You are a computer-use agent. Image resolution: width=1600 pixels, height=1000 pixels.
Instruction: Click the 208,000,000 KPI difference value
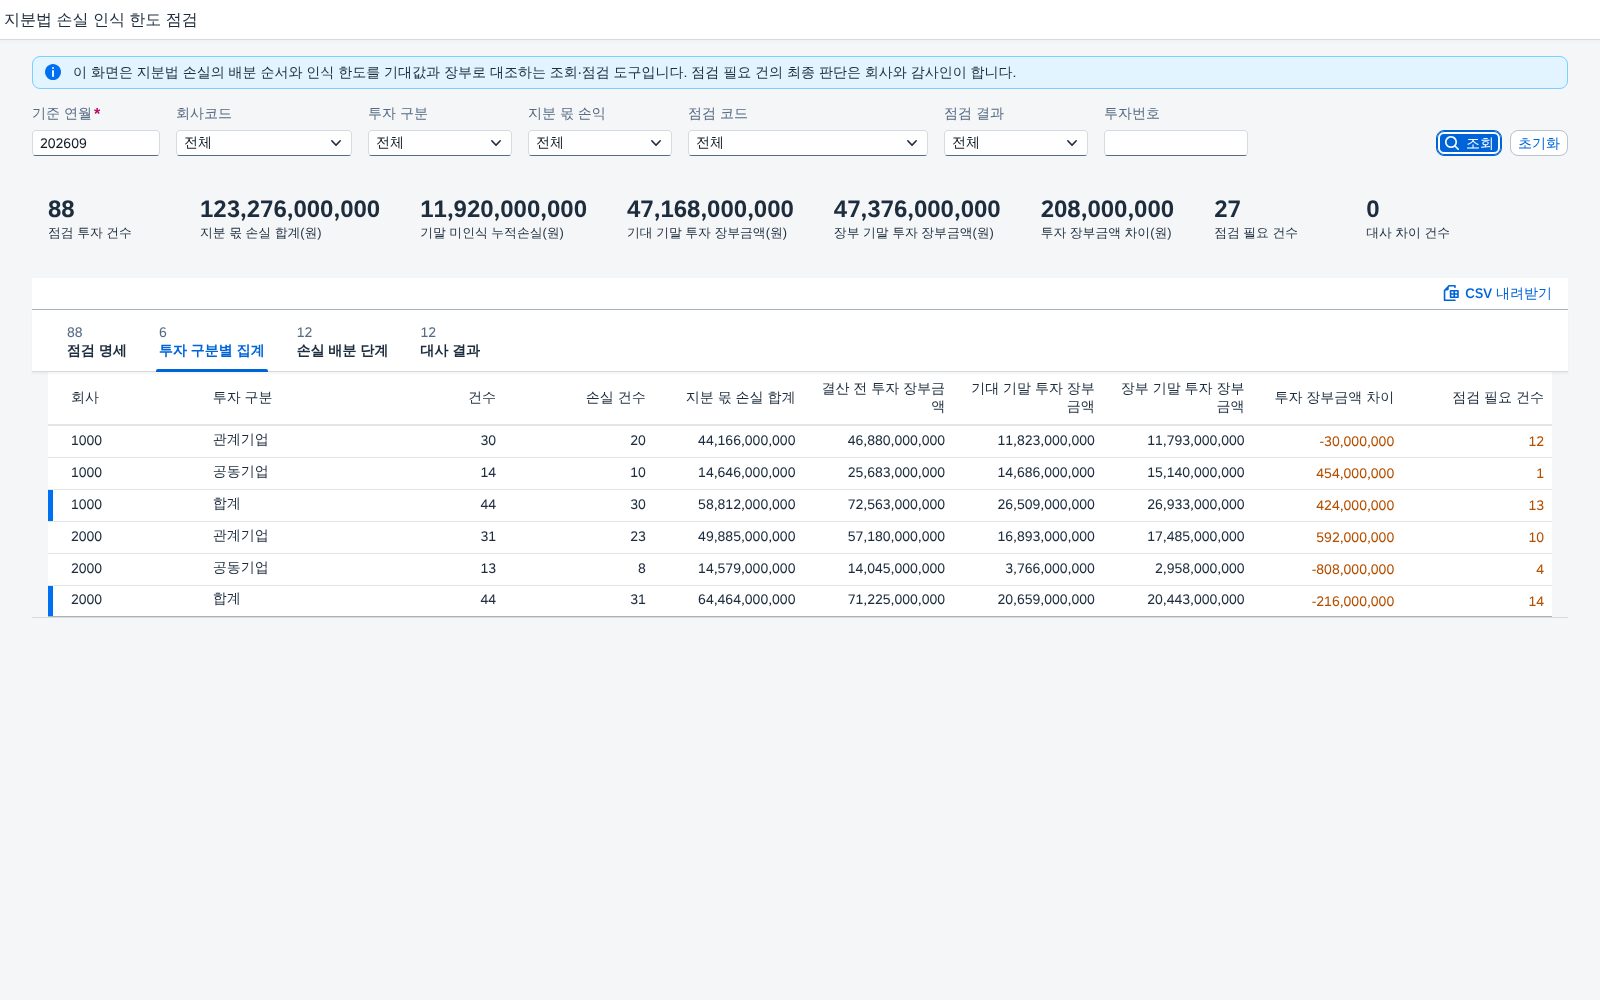click(1107, 209)
